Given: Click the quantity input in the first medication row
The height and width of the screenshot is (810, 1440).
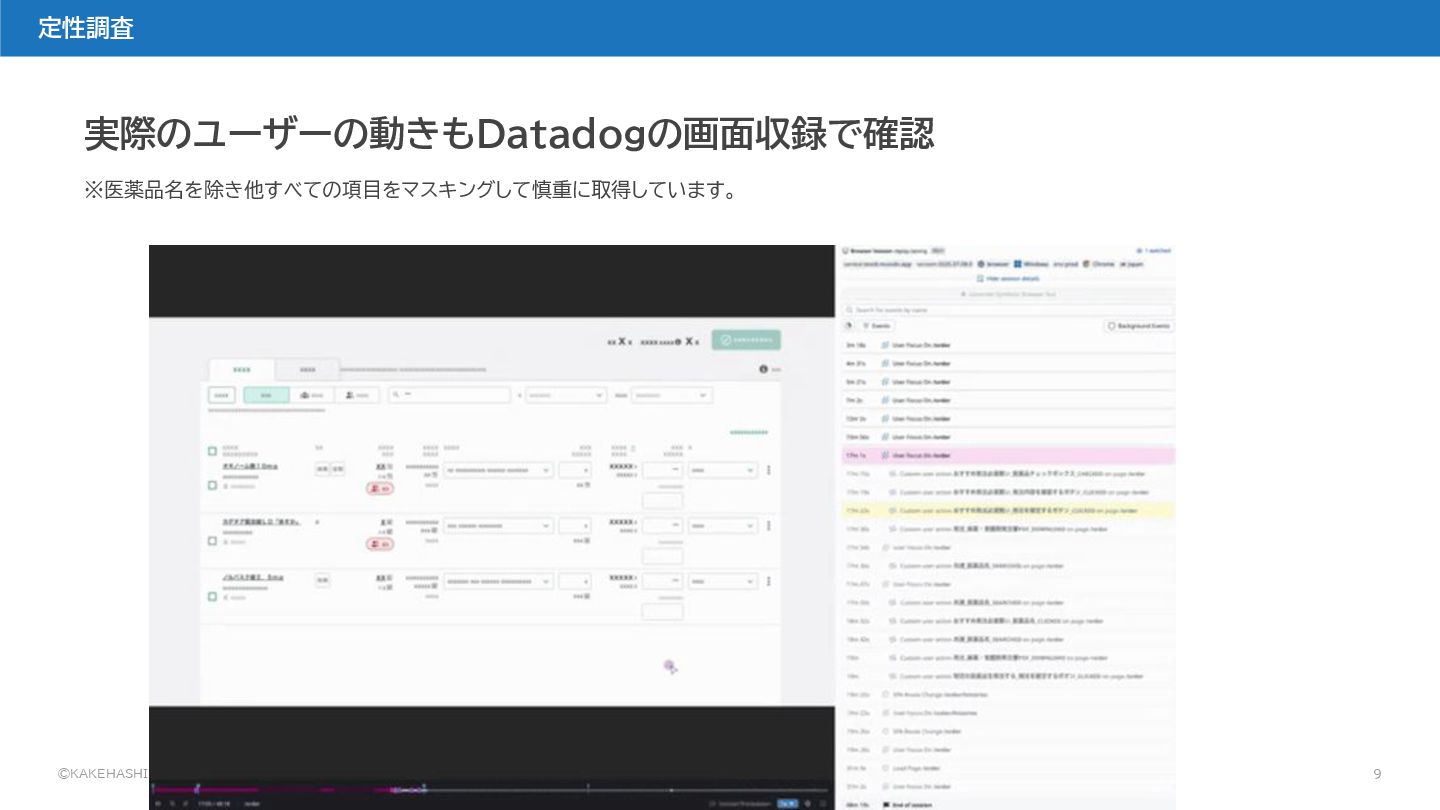Looking at the screenshot, I should click(x=662, y=470).
